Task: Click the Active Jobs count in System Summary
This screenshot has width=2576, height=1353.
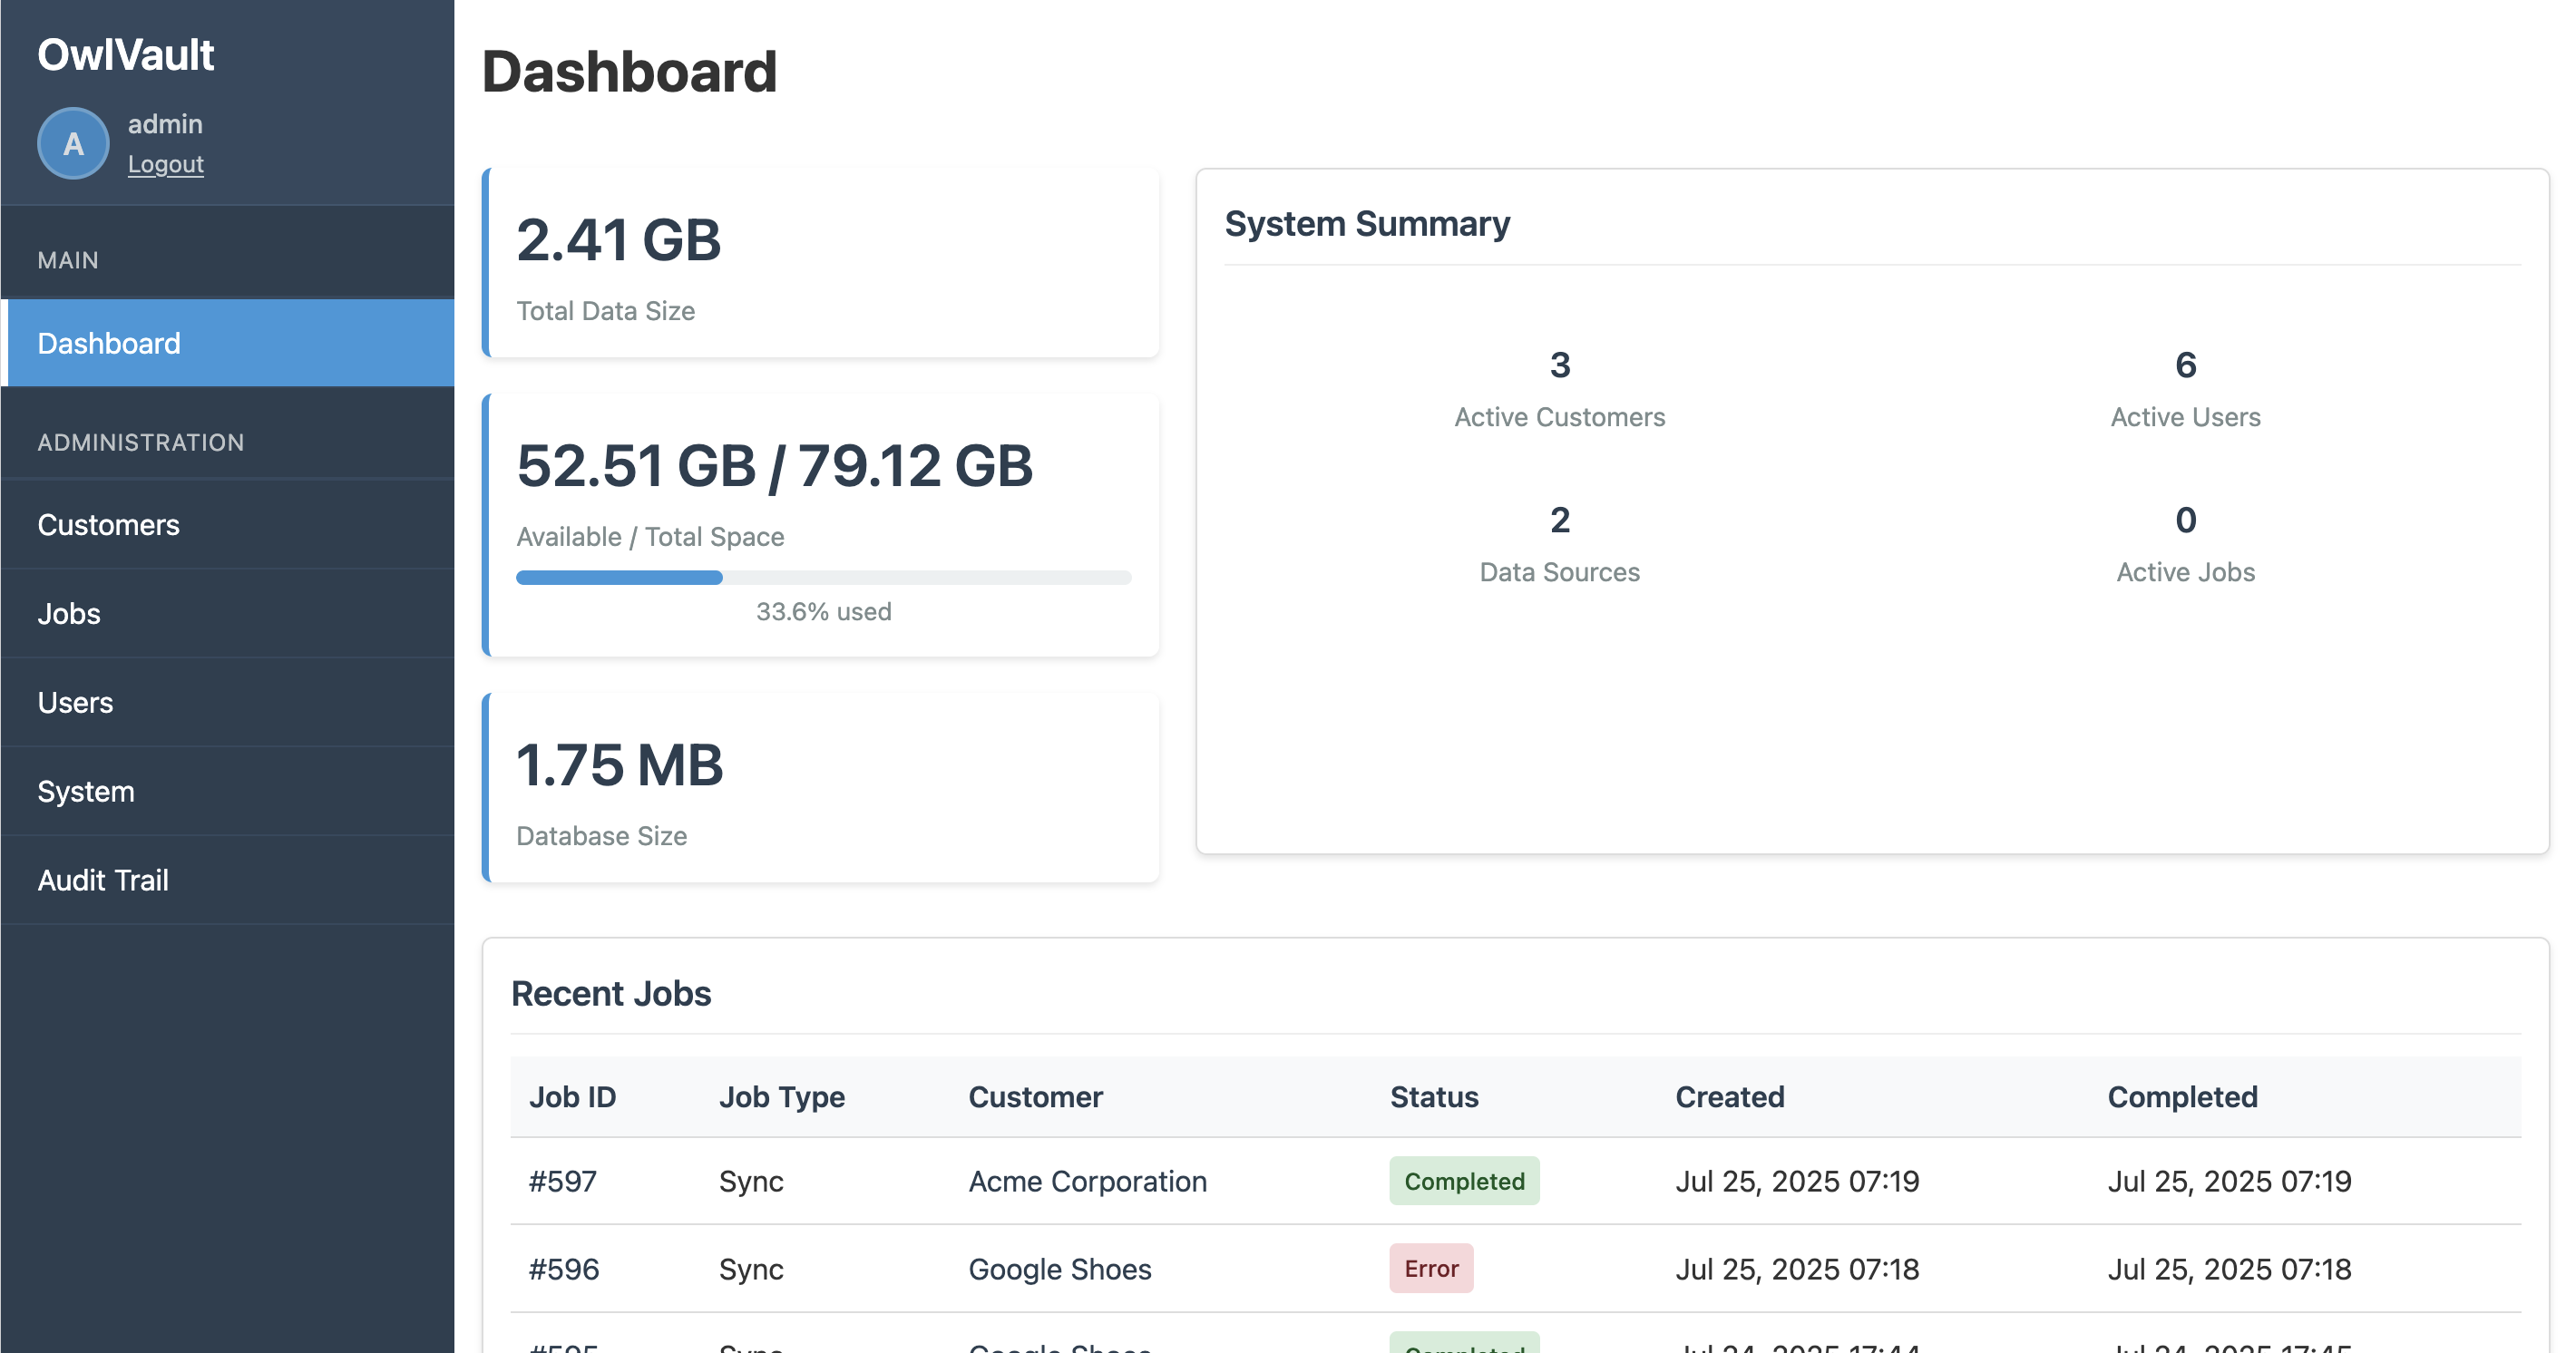Action: point(2185,519)
